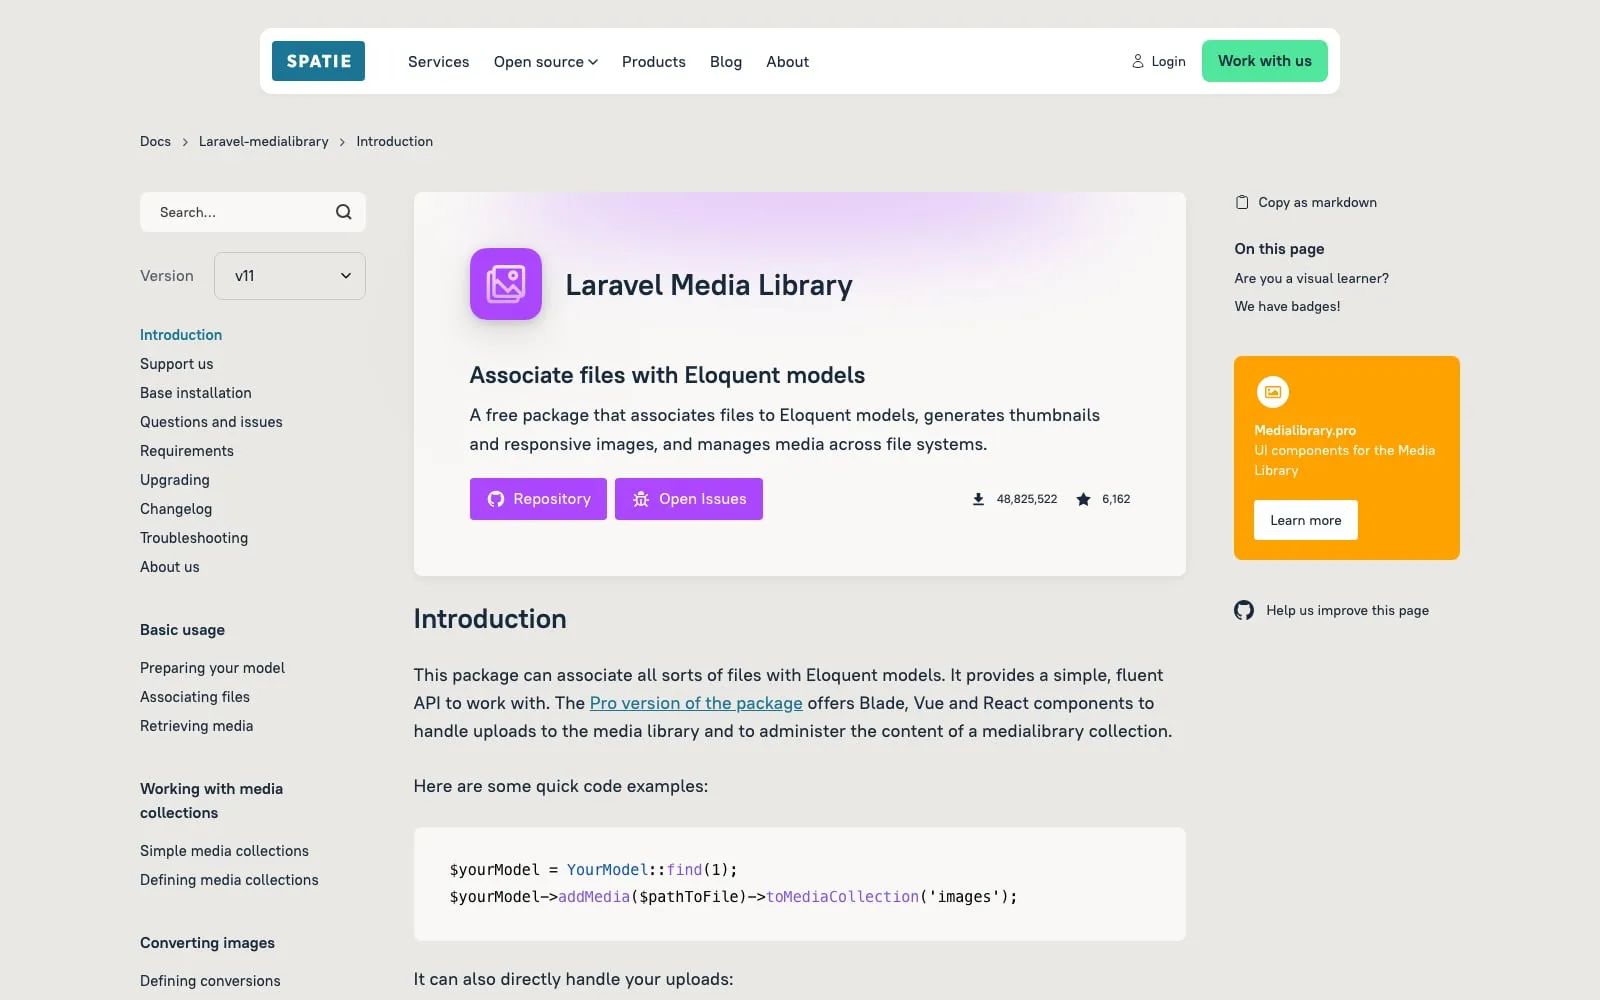Click the Open Issues button
Image resolution: width=1600 pixels, height=1000 pixels.
pyautogui.click(x=689, y=499)
